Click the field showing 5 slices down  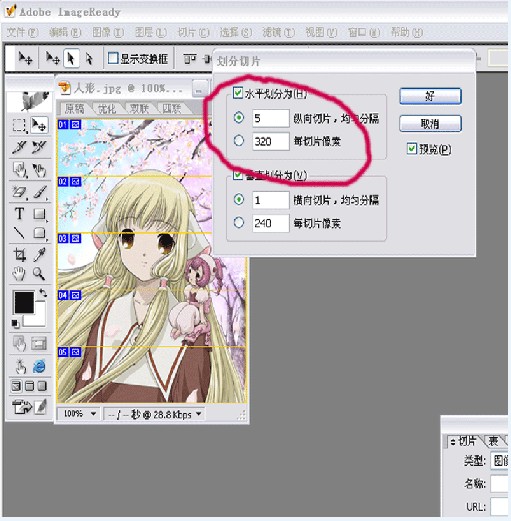coord(270,118)
